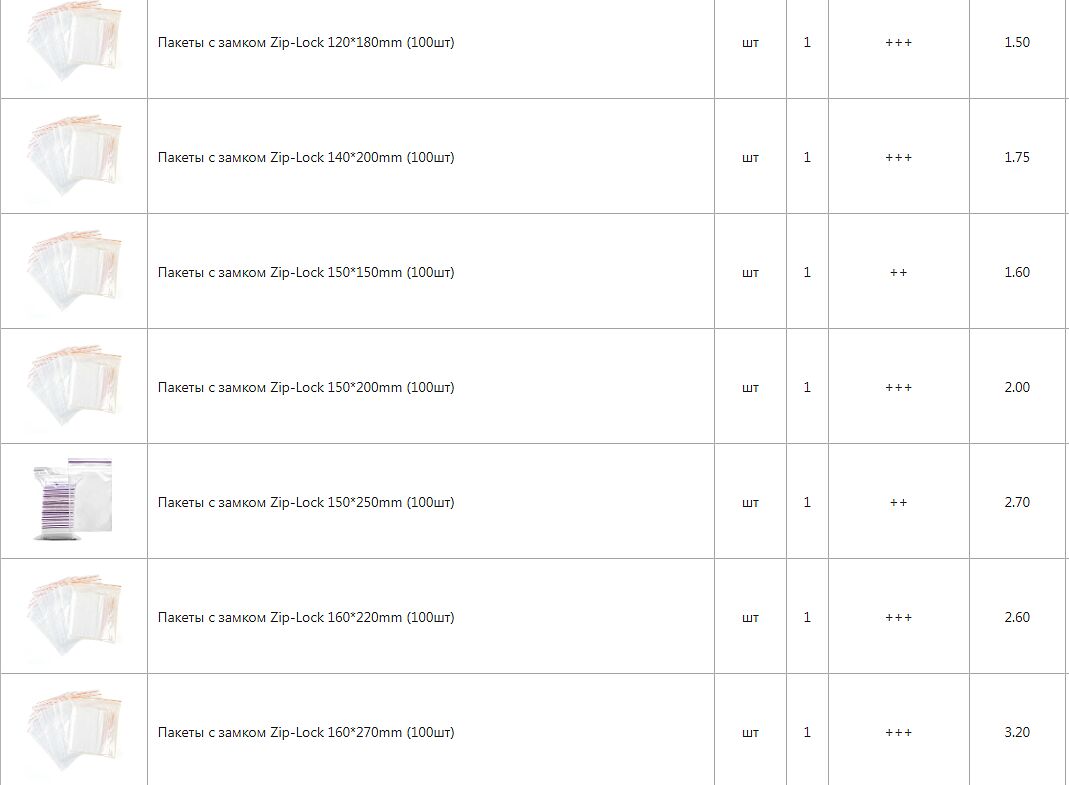This screenshot has height=785, width=1069.
Task: Click the Zip-Lock 160*220mm product thumbnail
Action: (x=74, y=617)
